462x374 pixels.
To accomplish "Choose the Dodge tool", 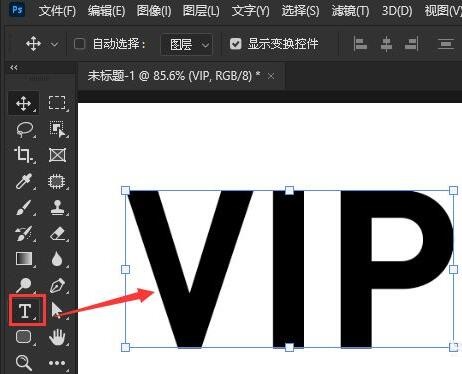I will pyautogui.click(x=24, y=285).
